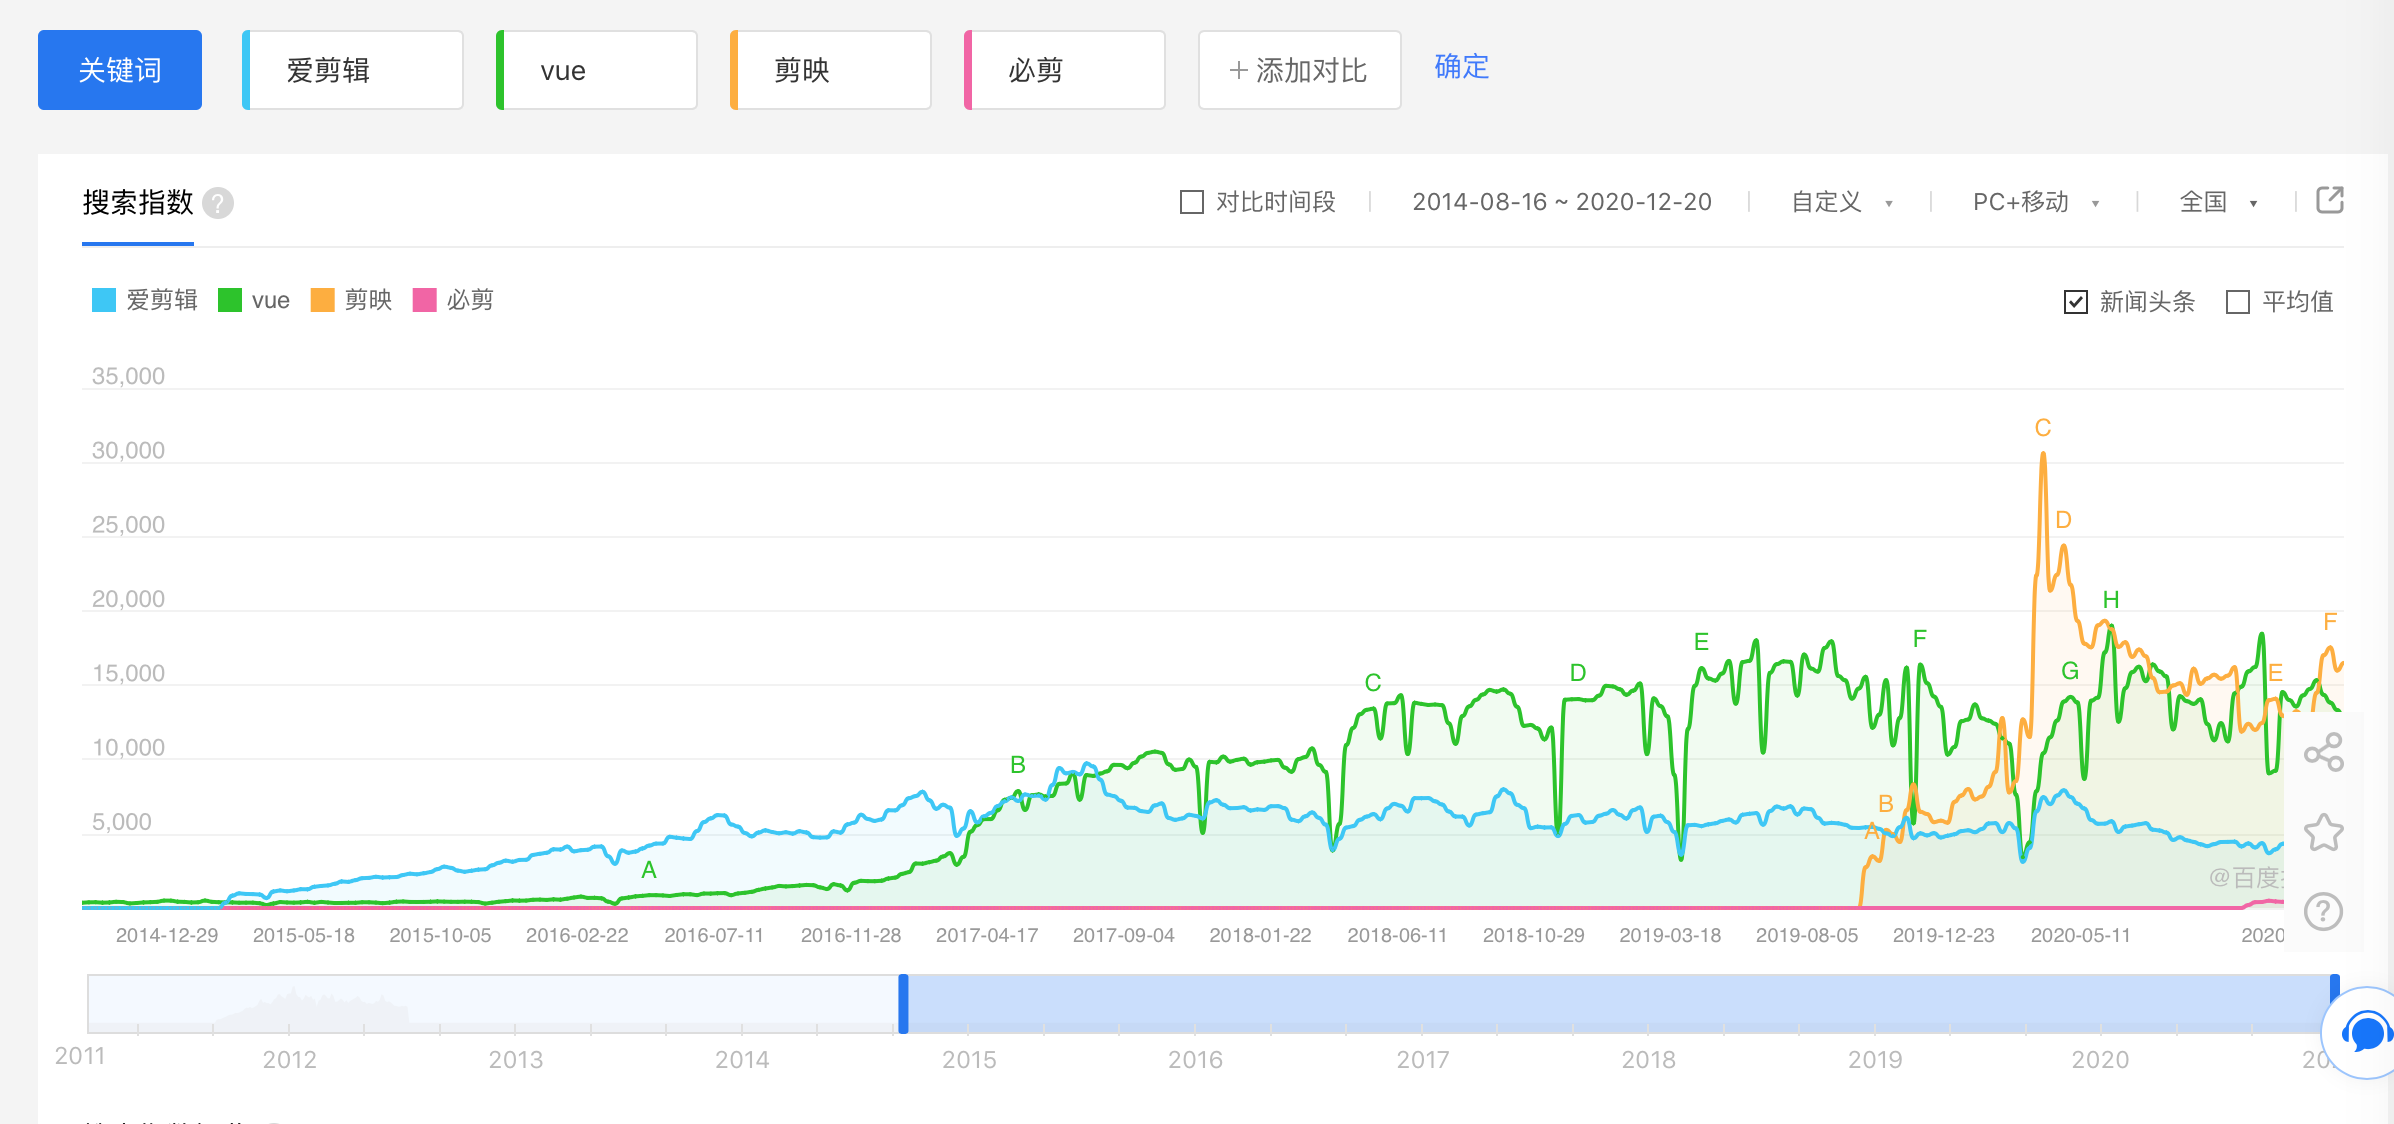The image size is (2394, 1124).
Task: Click the question mark icon on the right edge
Action: [x=2323, y=911]
